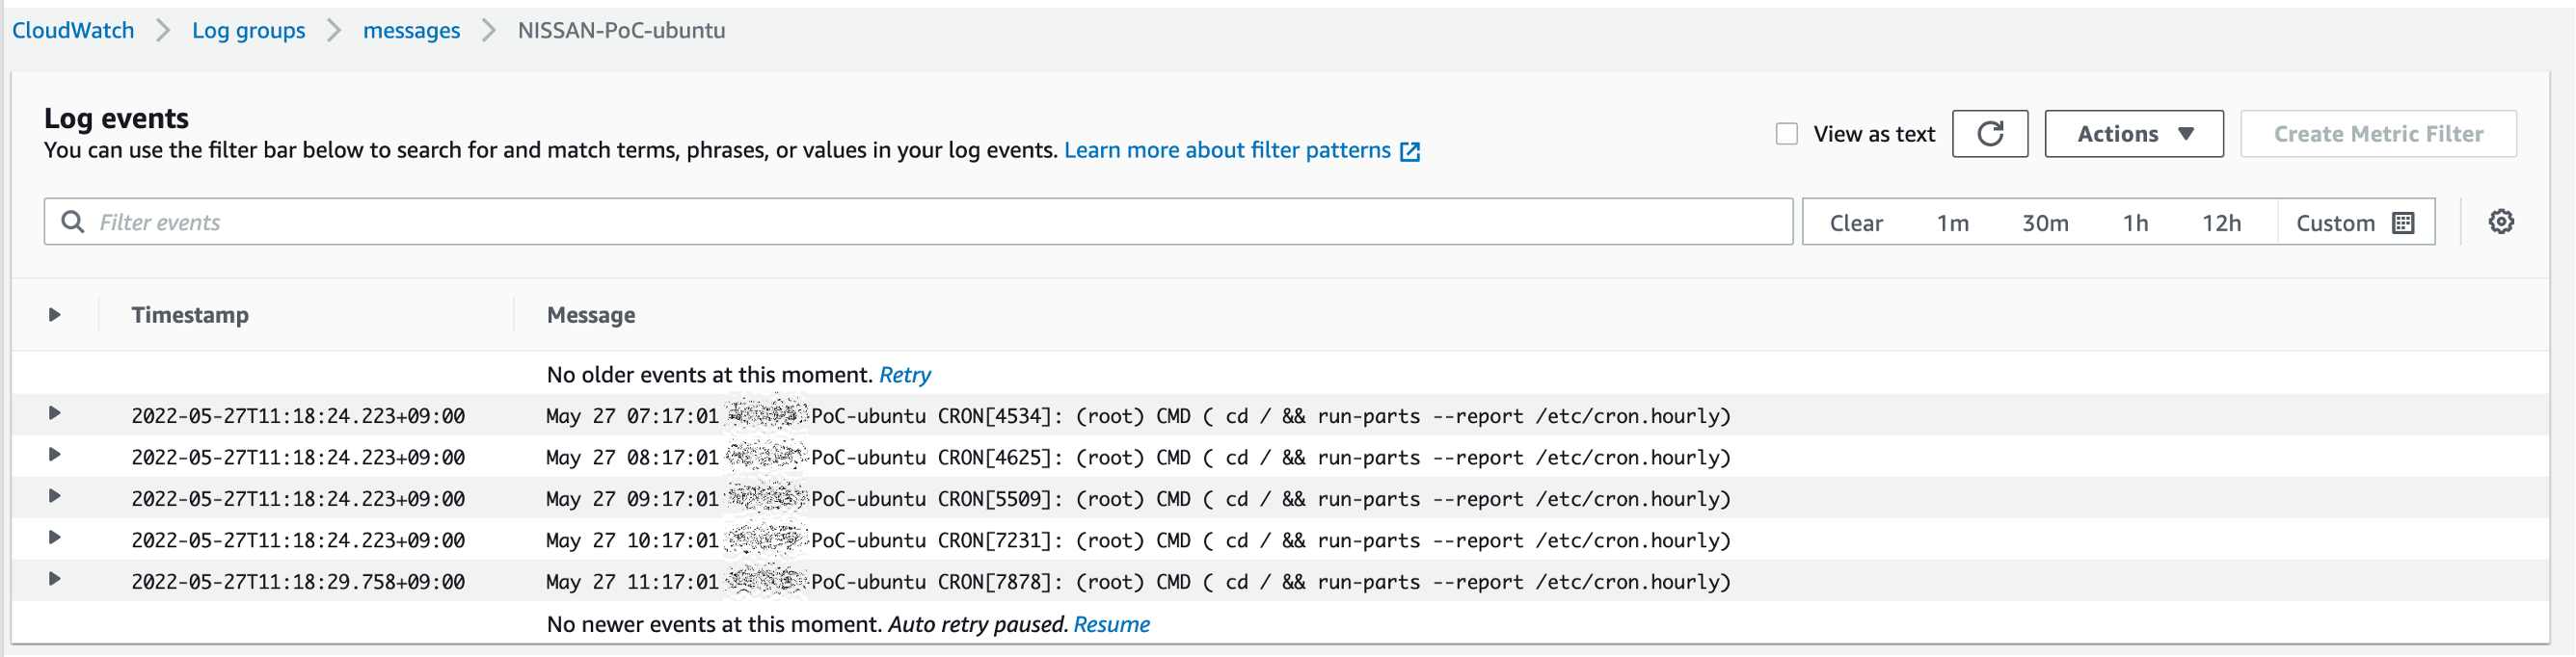2576x657 pixels.
Task: Click the refresh log events icon button
Action: [x=1990, y=134]
